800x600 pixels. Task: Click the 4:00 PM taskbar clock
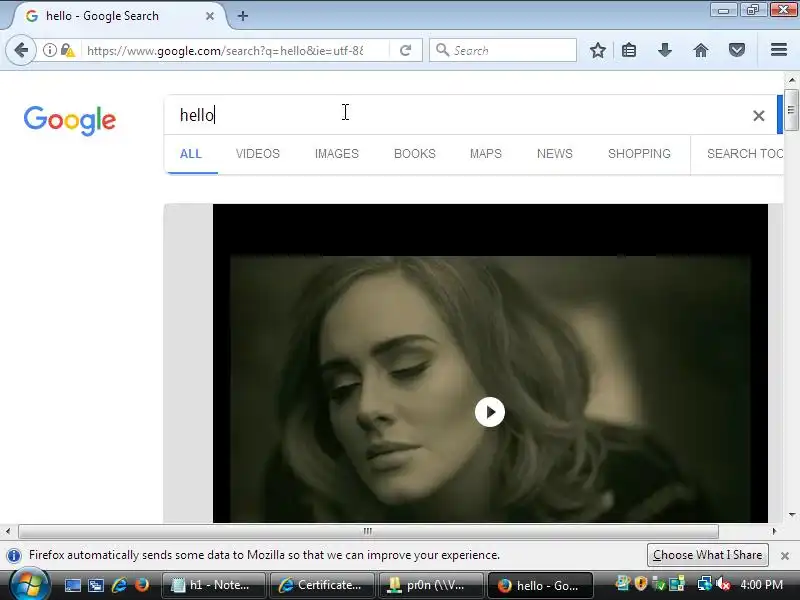pos(761,585)
